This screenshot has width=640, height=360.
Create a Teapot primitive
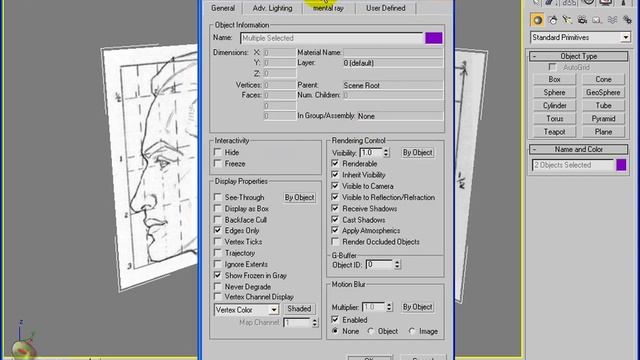[x=554, y=132]
